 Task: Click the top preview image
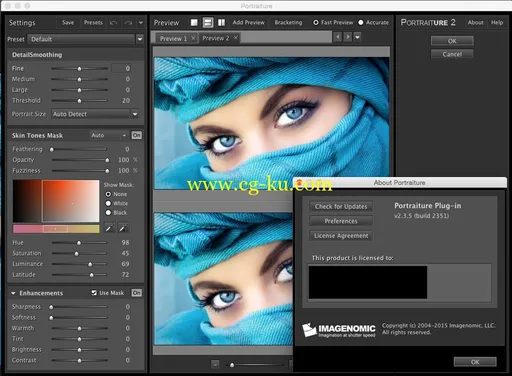[271, 123]
